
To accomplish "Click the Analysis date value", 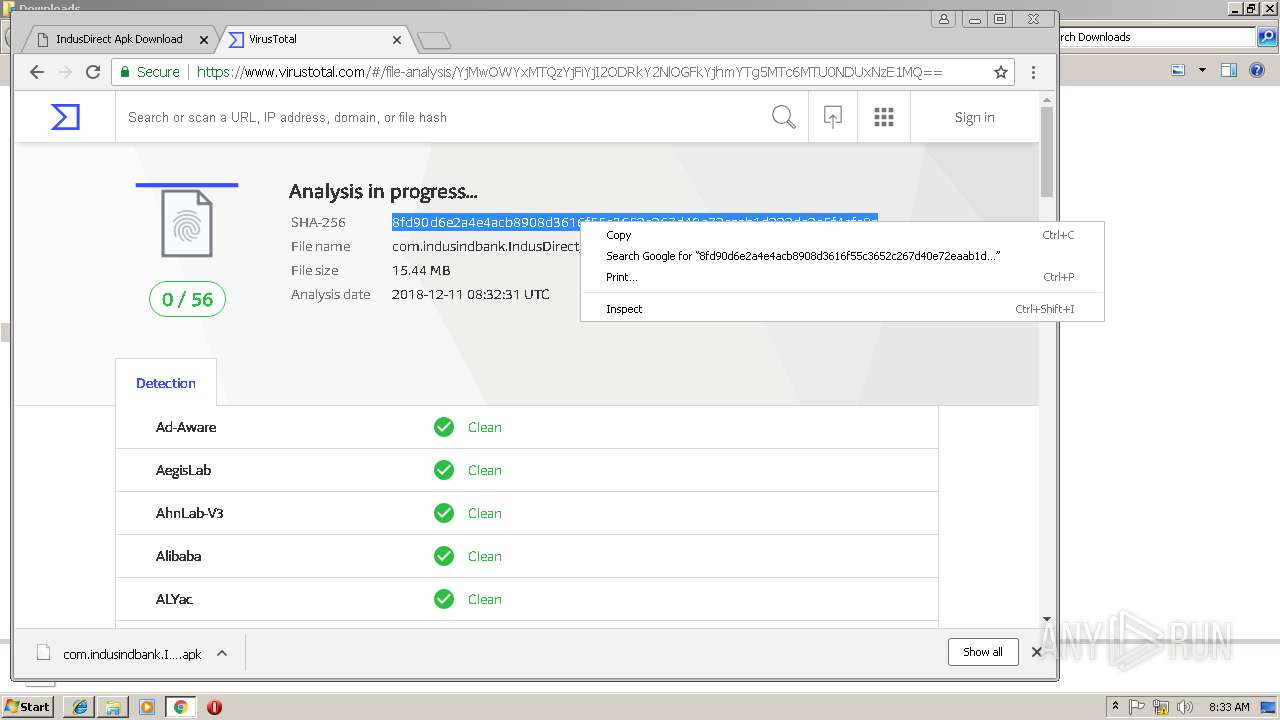I will tap(470, 294).
